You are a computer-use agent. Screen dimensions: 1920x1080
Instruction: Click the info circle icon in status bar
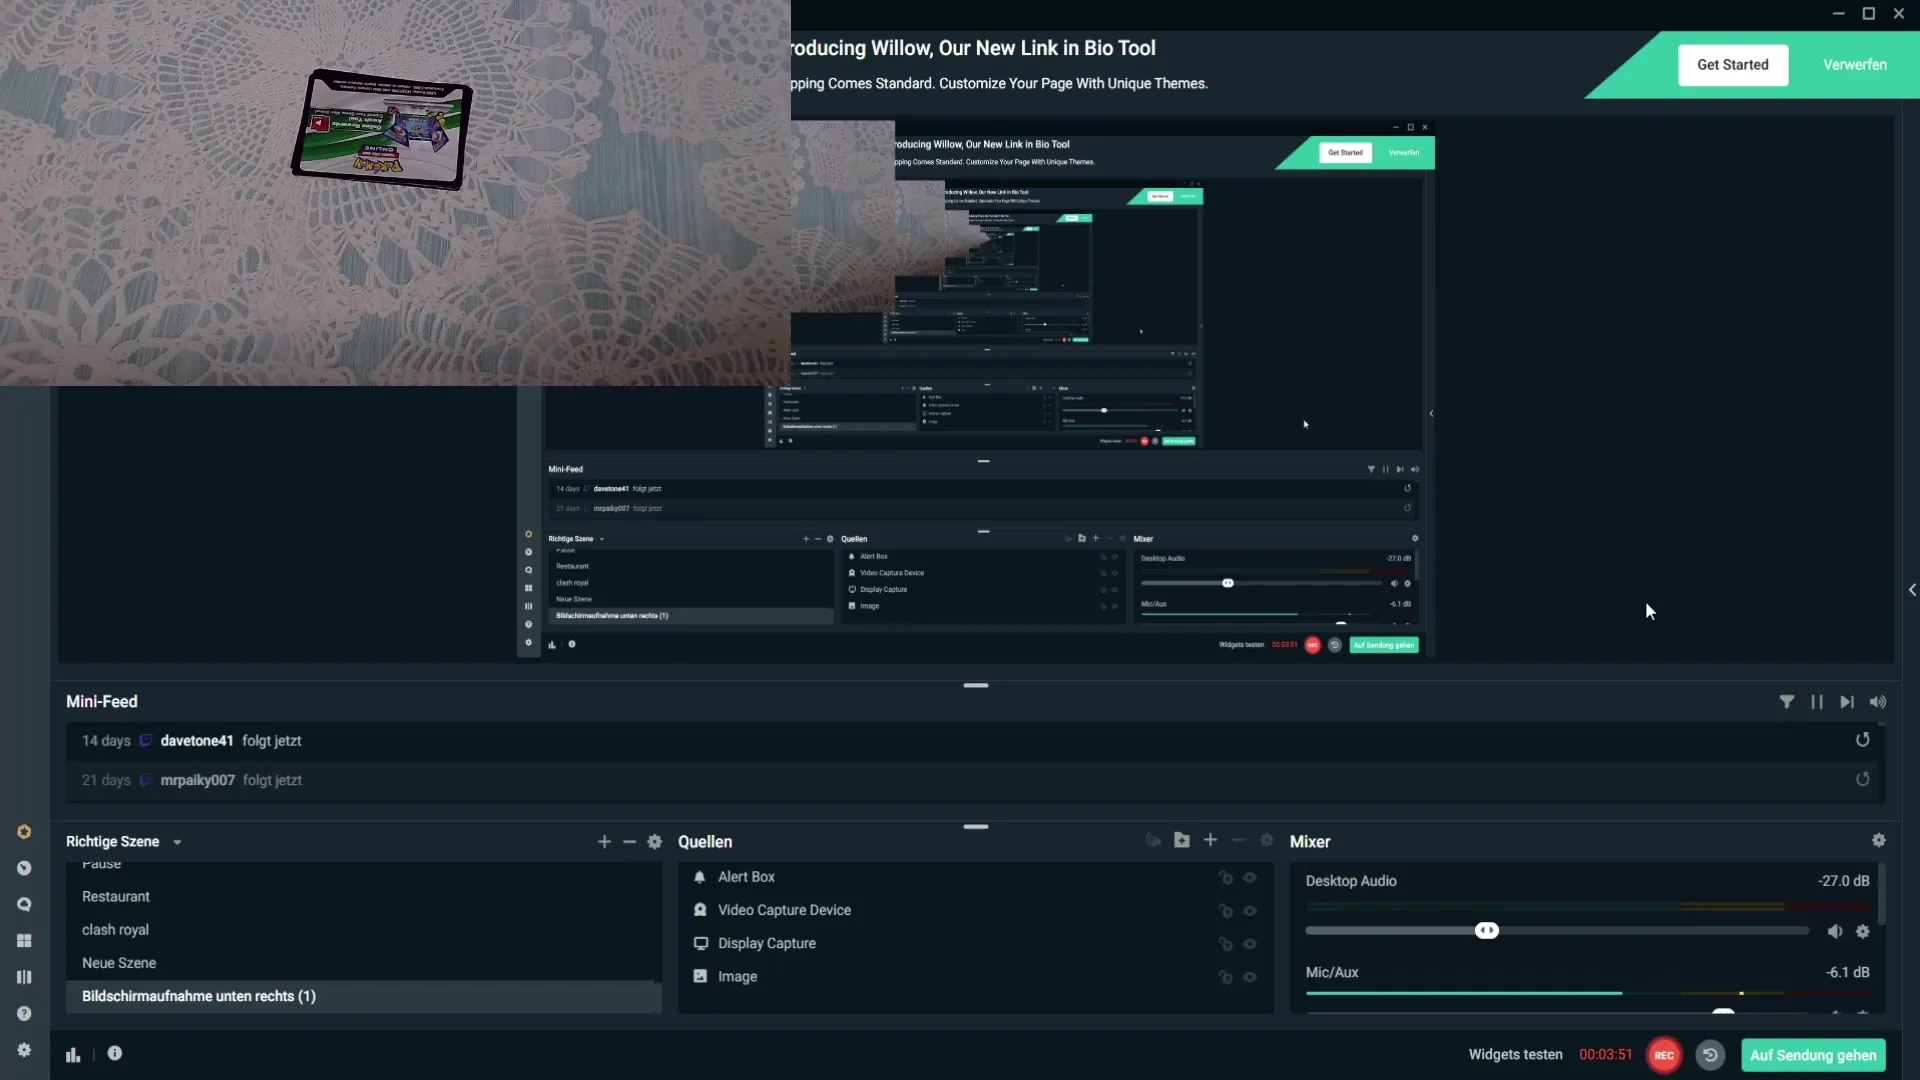tap(115, 1053)
